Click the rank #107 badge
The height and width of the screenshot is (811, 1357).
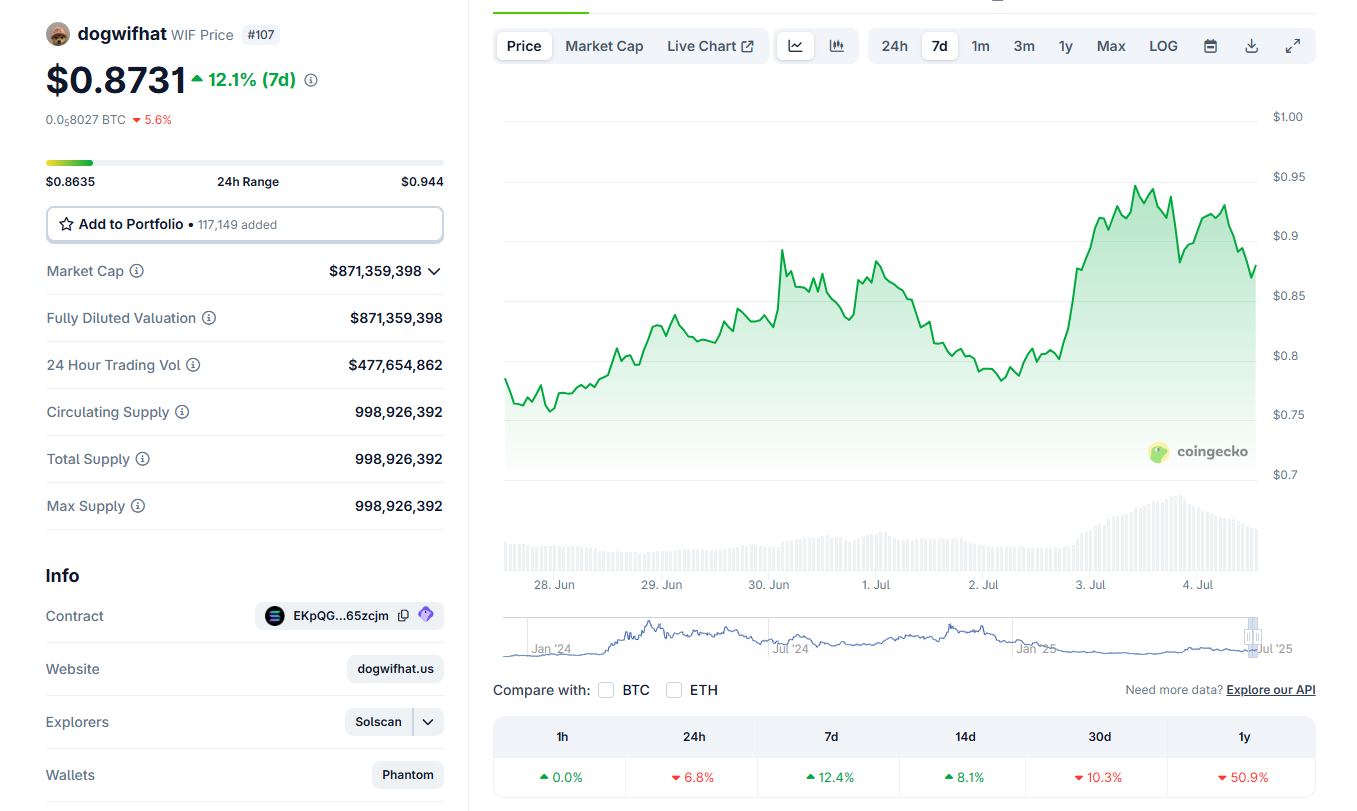click(x=261, y=35)
